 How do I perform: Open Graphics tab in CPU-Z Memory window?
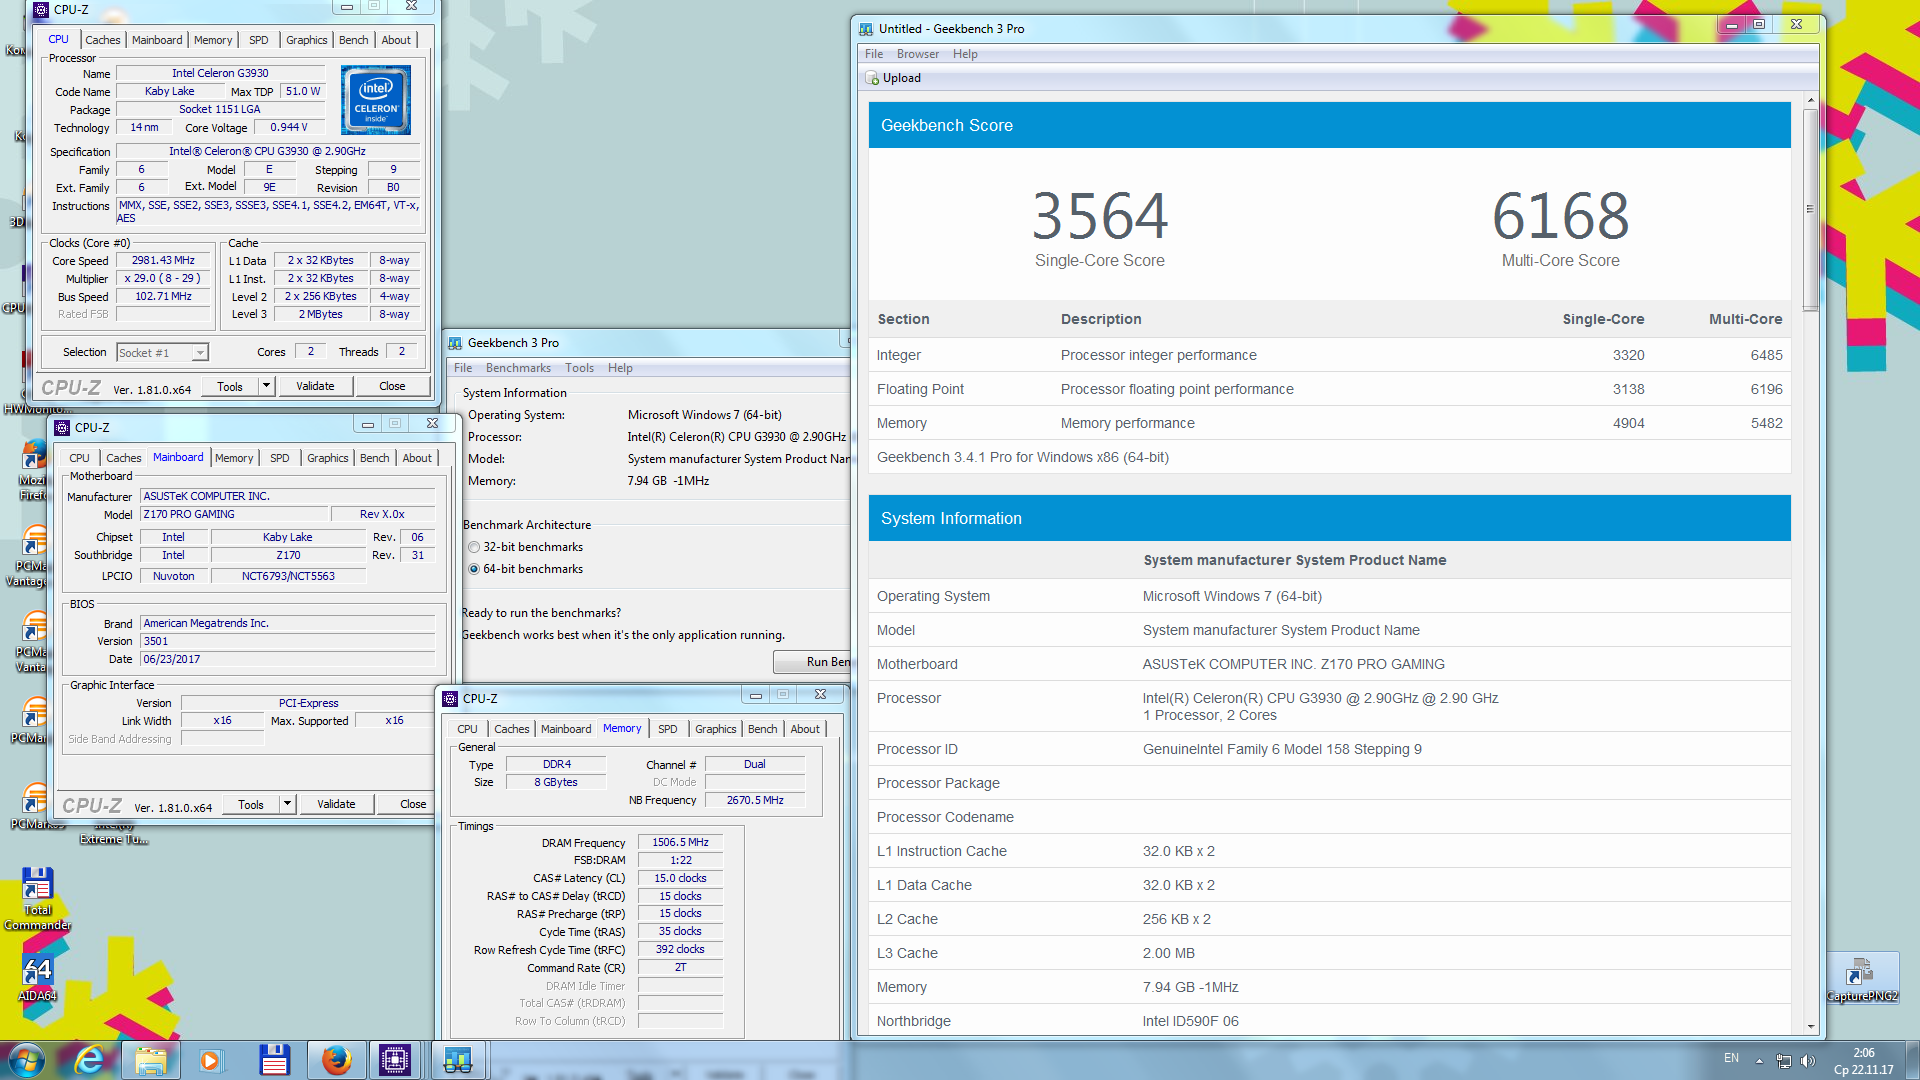tap(715, 729)
